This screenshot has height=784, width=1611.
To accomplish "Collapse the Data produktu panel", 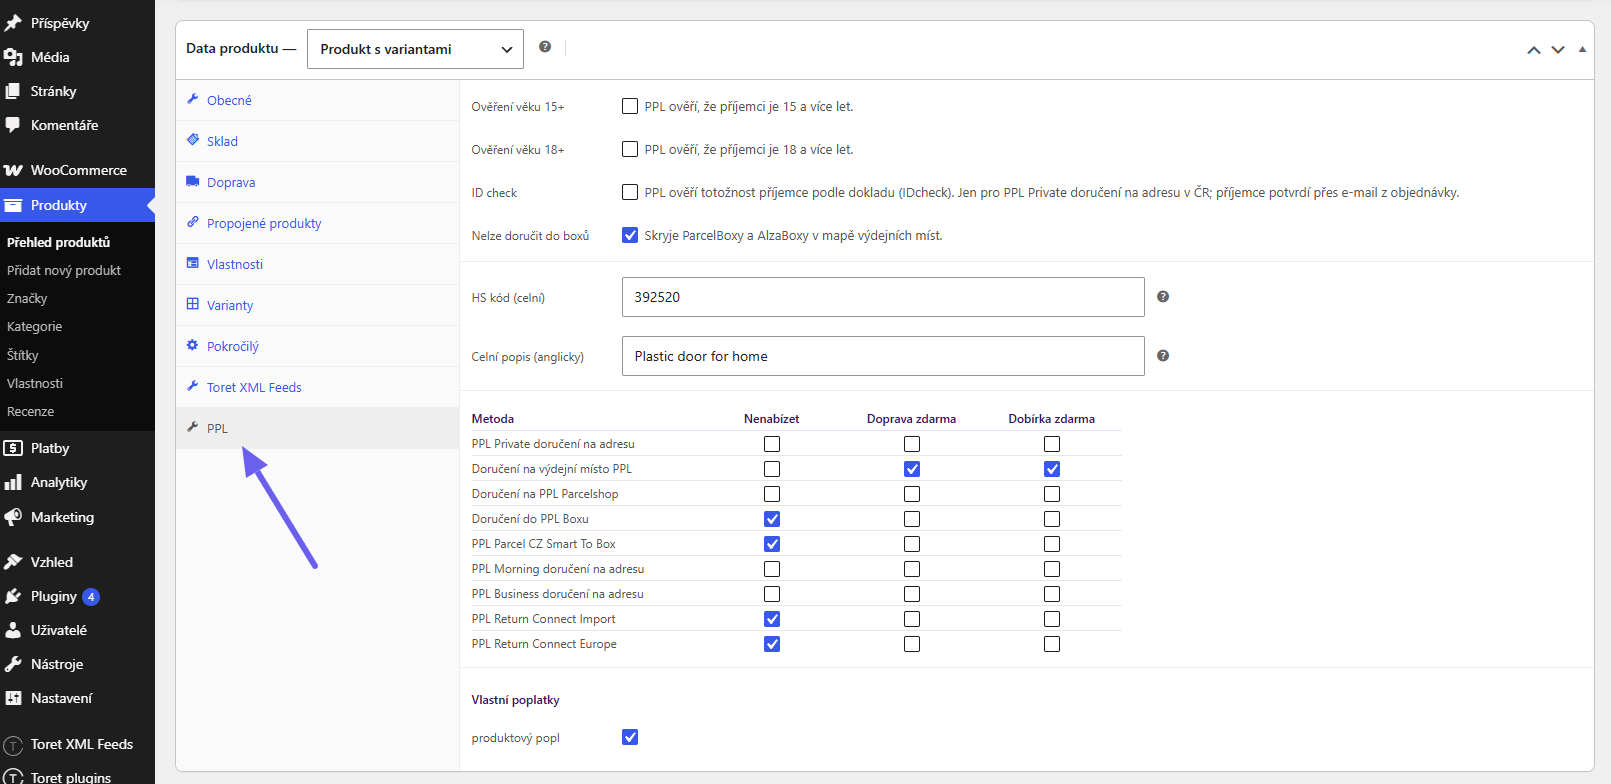I will 1582,49.
